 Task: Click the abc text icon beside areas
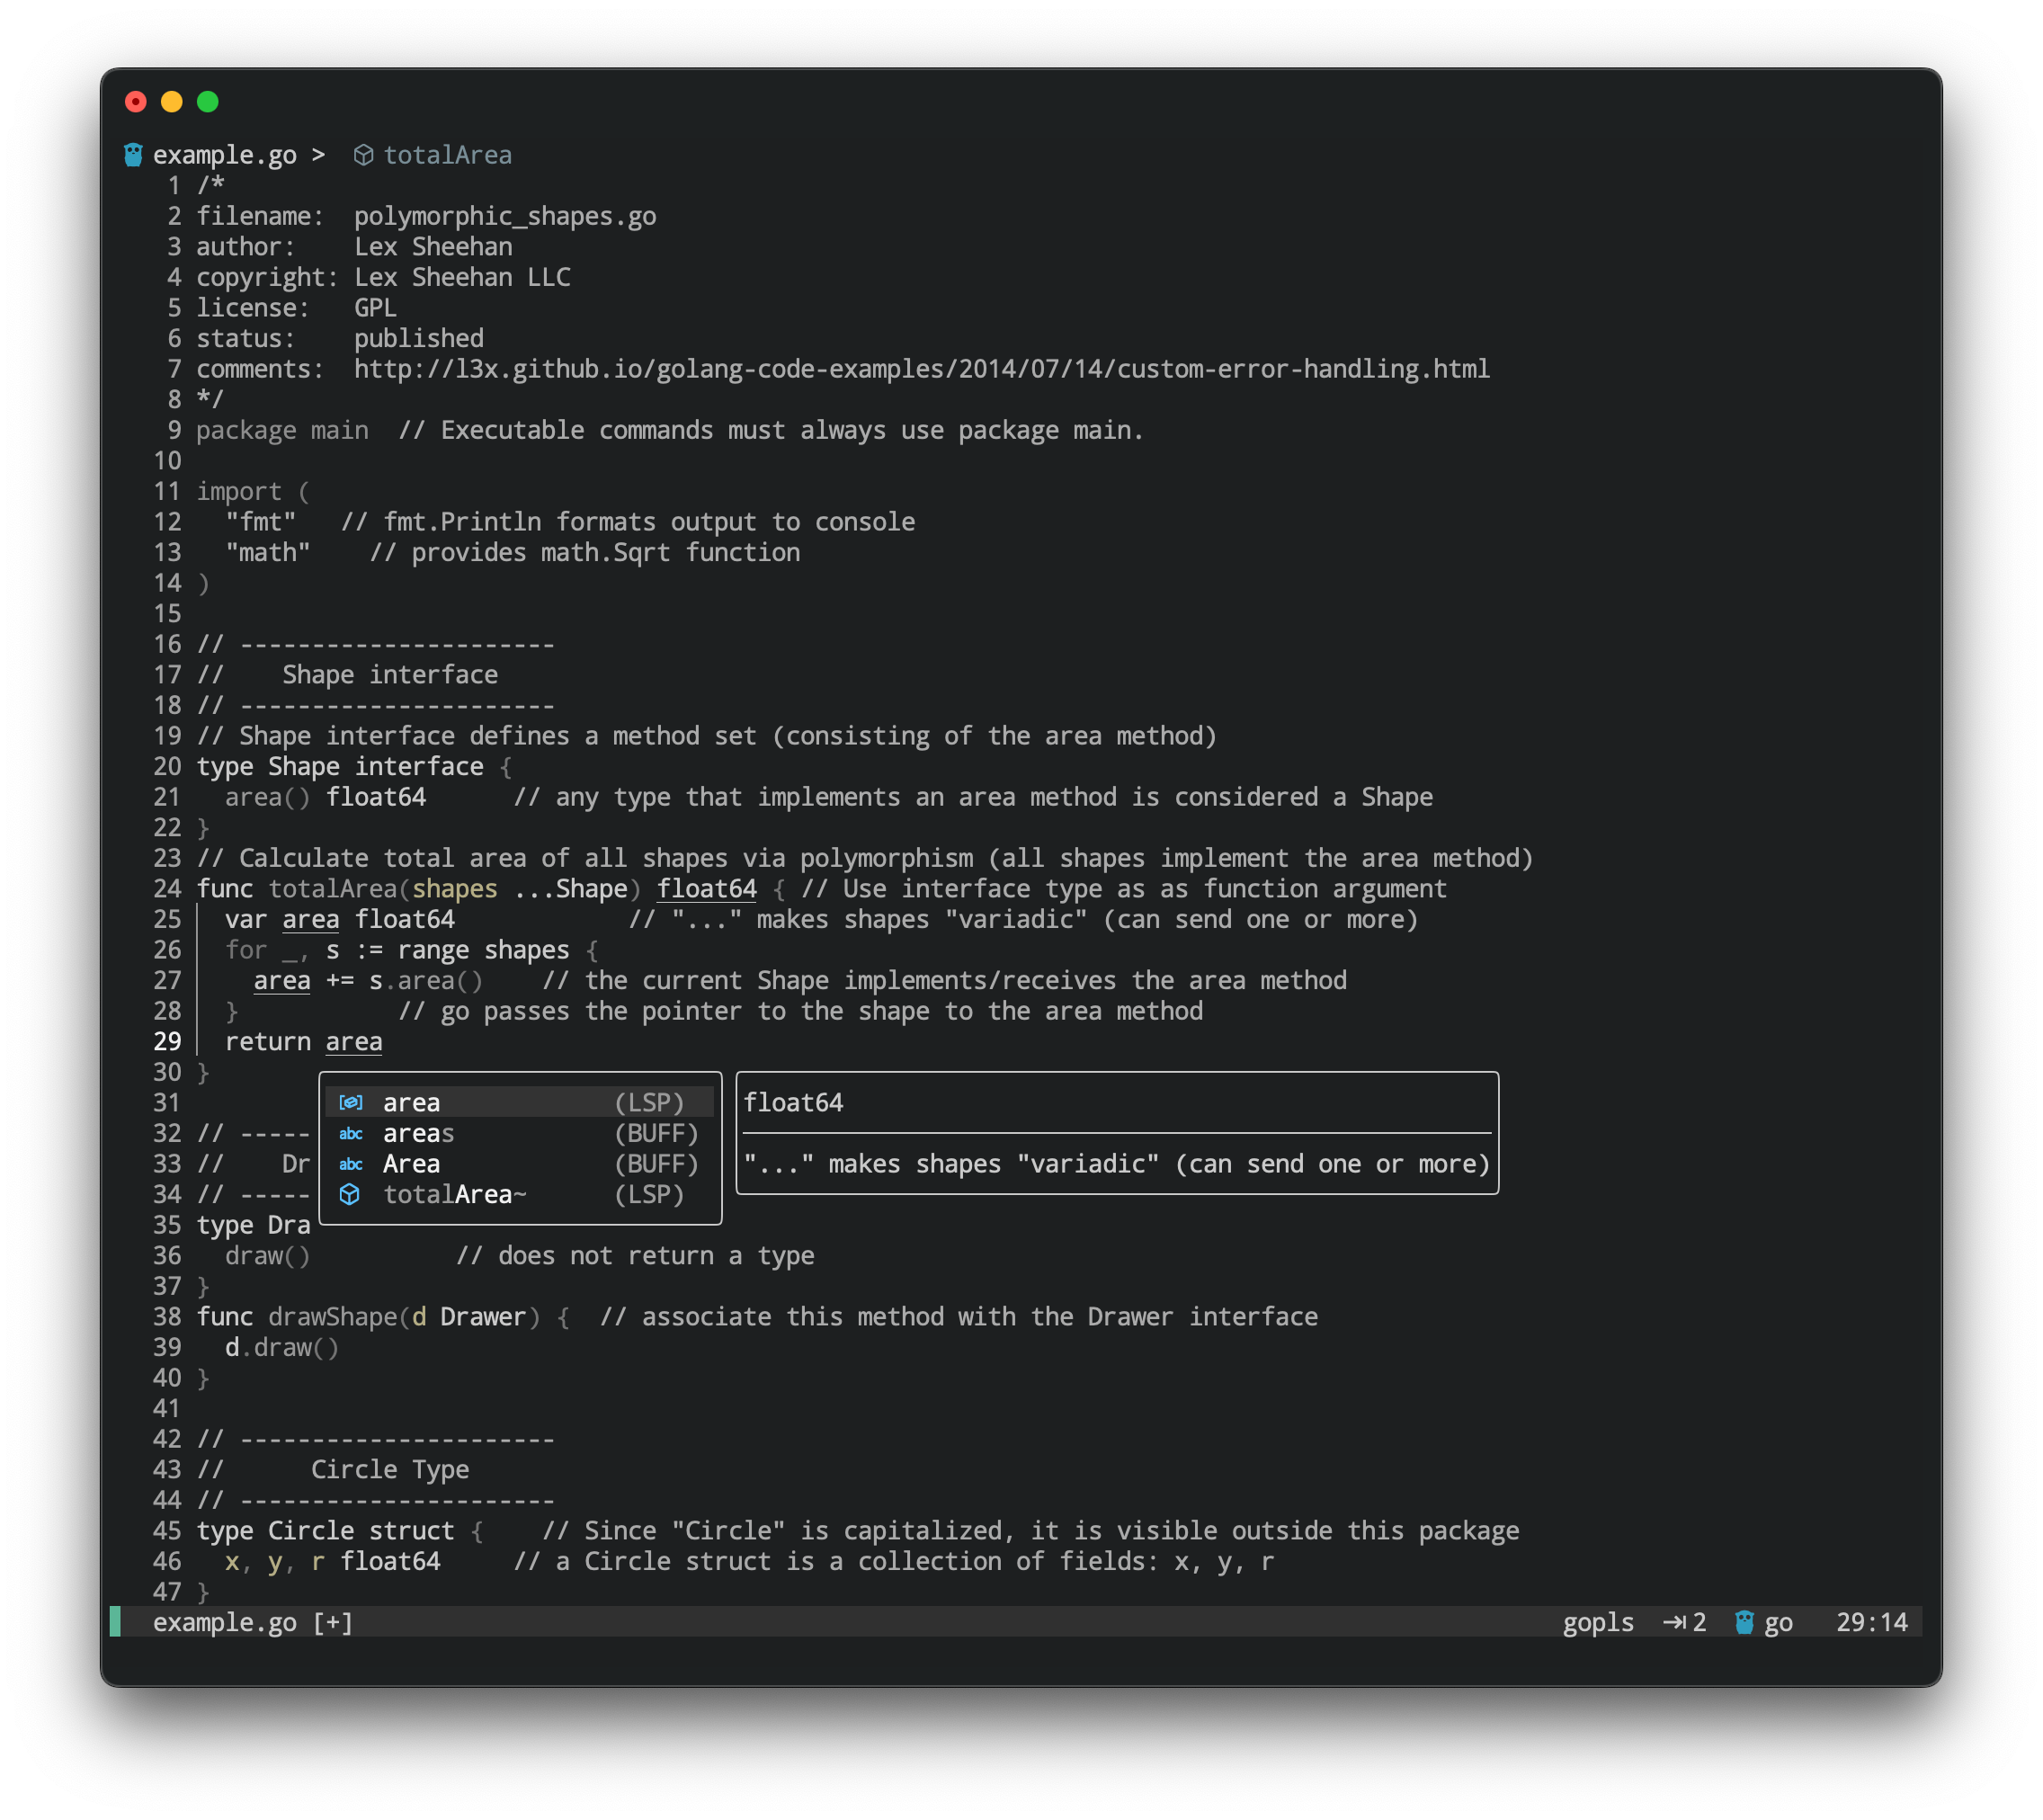click(351, 1133)
